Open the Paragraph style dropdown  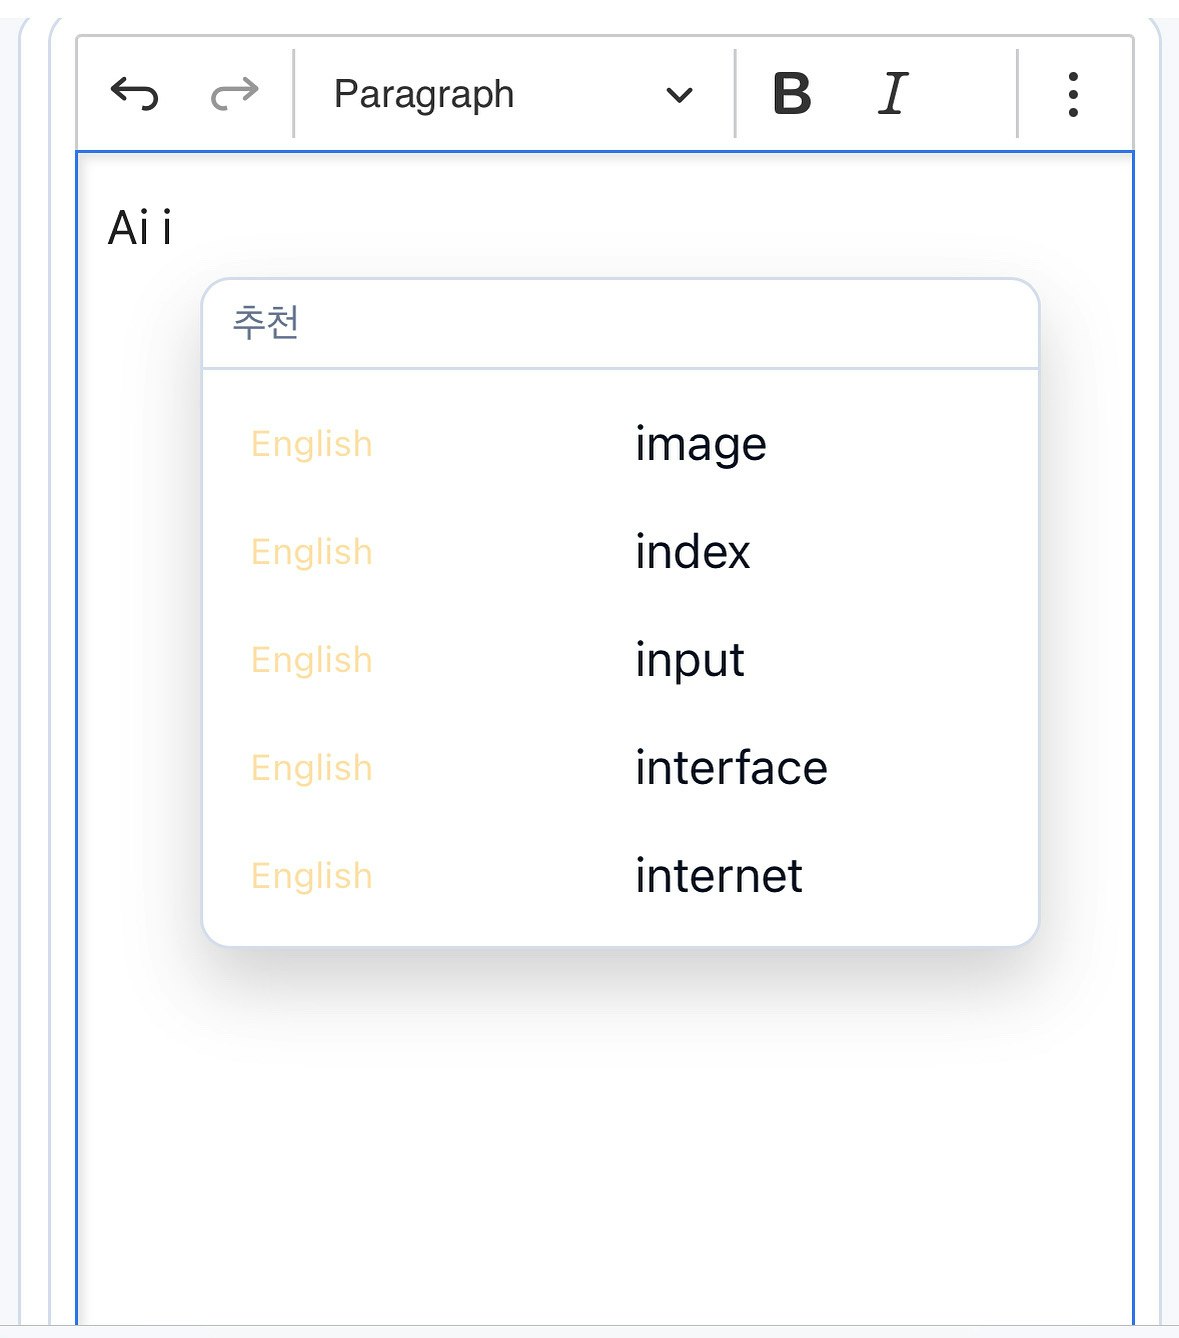coord(424,94)
